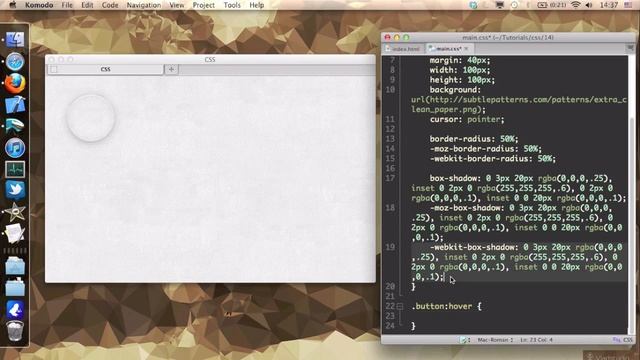
Task: Add a new browser tab with plus button
Action: [x=171, y=69]
